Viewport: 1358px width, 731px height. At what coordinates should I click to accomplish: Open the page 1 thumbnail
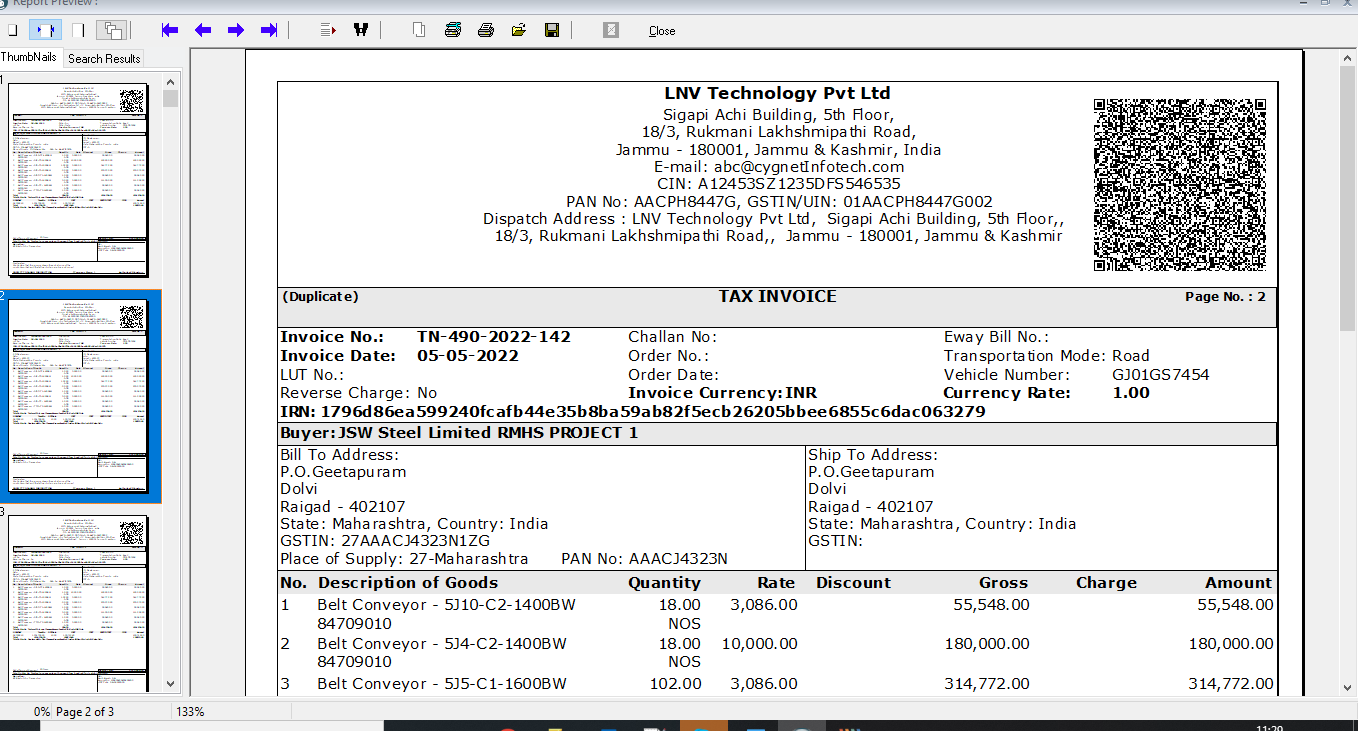(78, 180)
